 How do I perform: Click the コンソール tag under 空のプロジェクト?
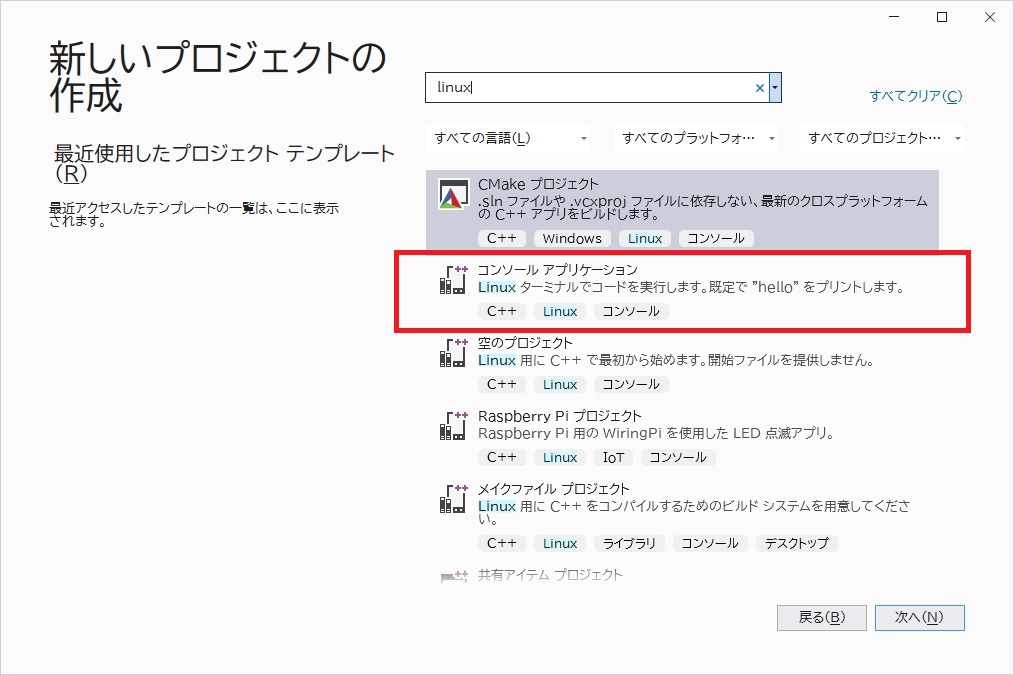point(631,385)
